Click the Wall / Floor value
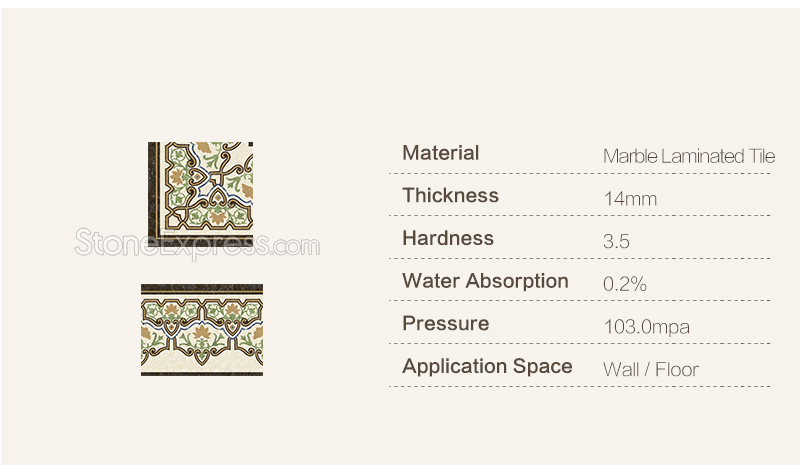 pos(651,369)
